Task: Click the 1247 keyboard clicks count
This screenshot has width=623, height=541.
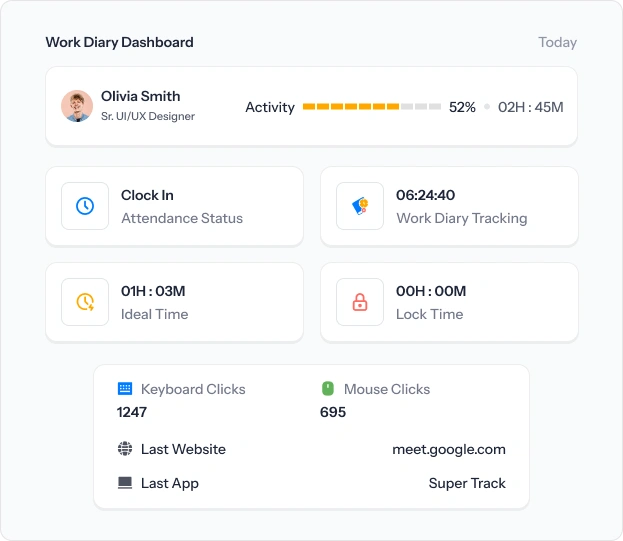Action: [x=132, y=412]
